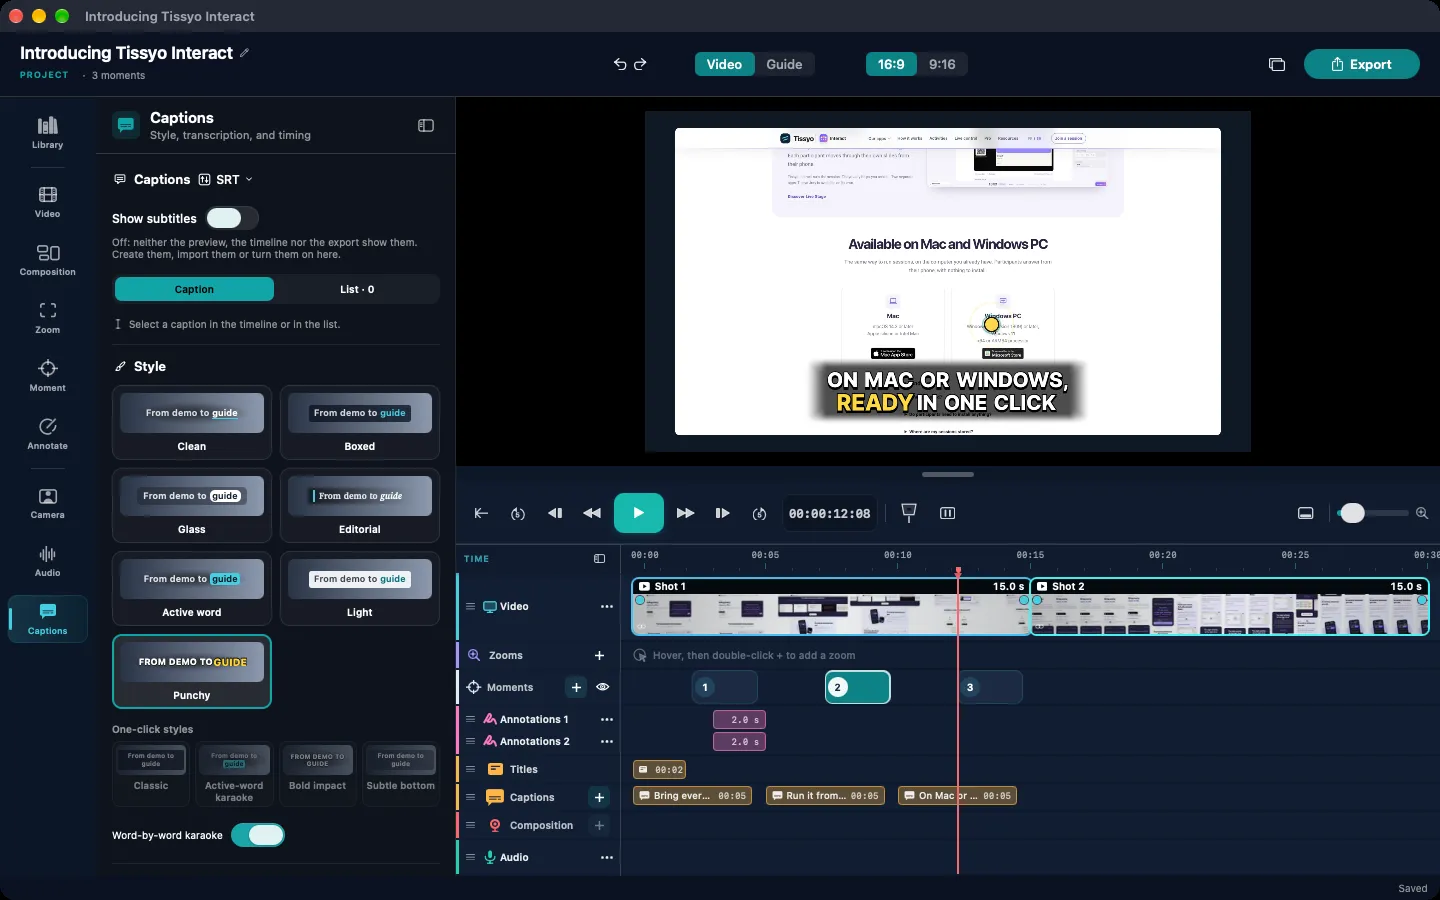Click the pencil icon to rename project

point(245,53)
